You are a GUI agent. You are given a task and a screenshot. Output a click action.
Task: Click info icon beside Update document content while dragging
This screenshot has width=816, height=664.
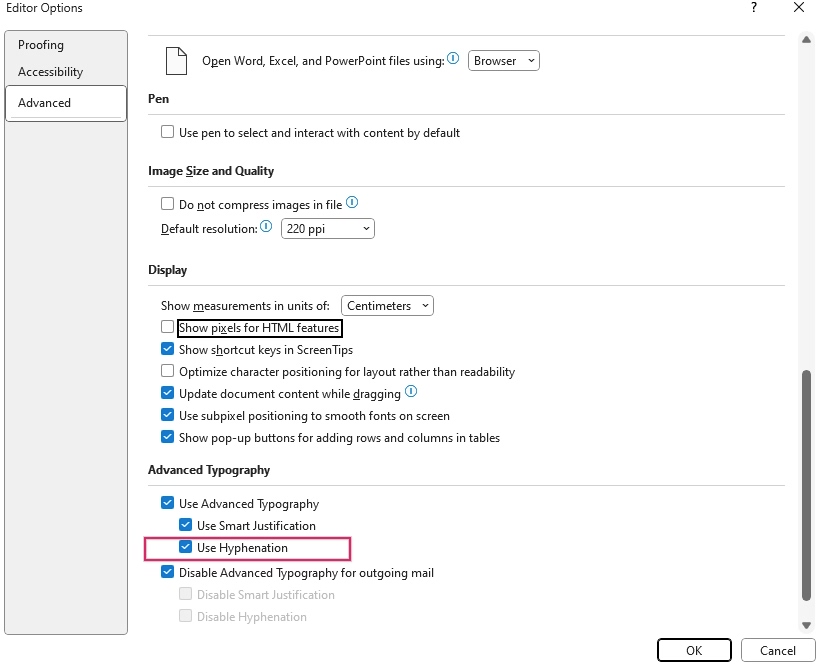point(410,393)
